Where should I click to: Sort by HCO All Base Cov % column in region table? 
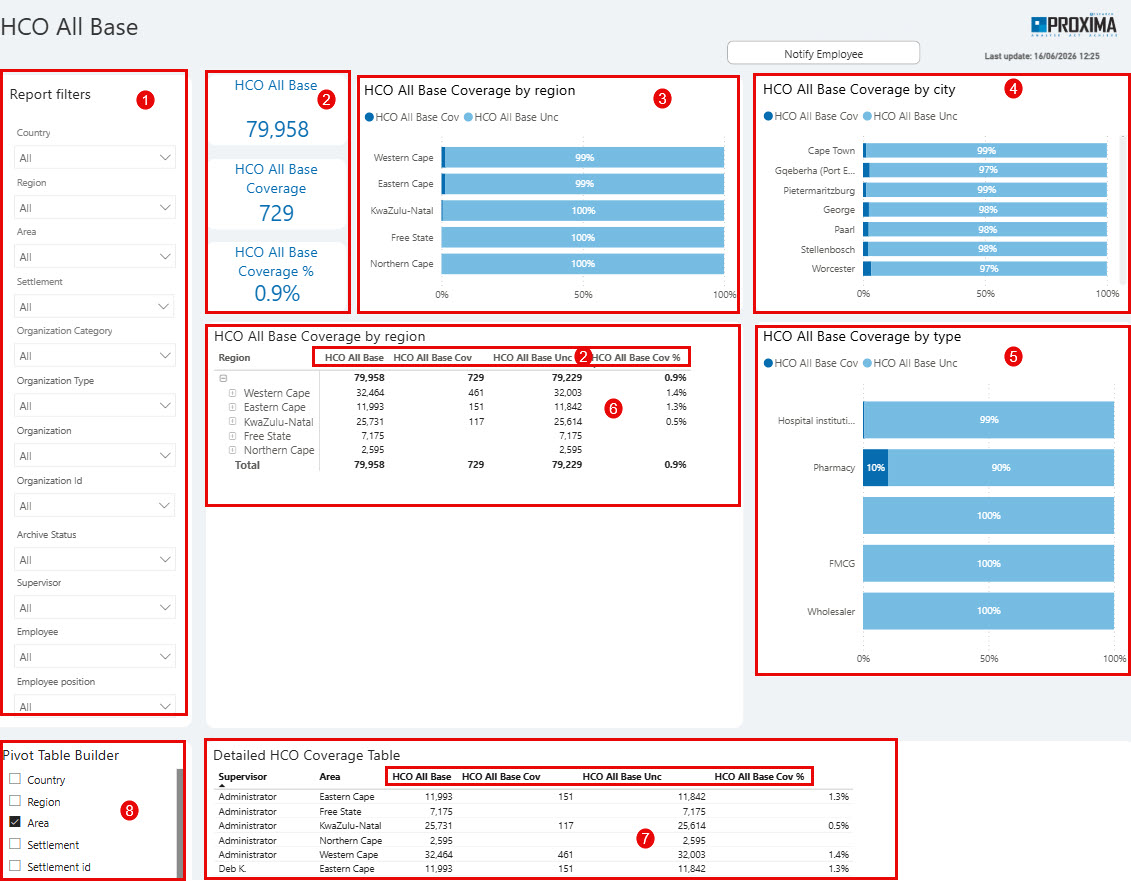636,358
